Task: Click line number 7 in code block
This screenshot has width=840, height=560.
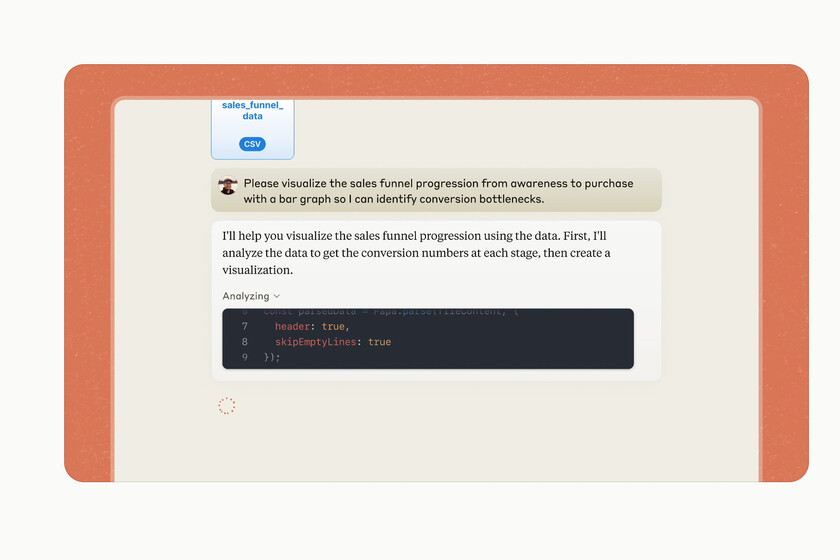Action: 245,326
